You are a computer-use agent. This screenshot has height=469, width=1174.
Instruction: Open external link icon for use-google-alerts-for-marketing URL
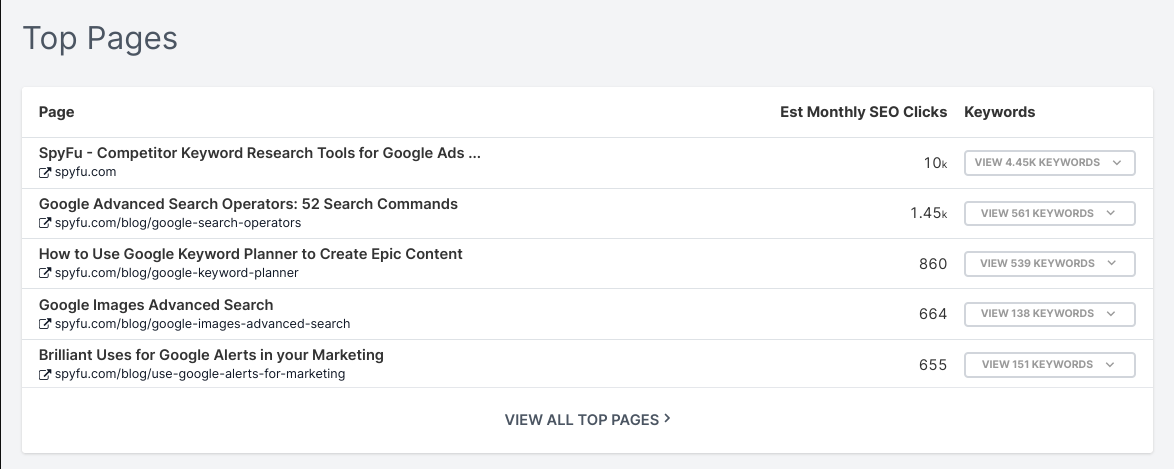(45, 374)
